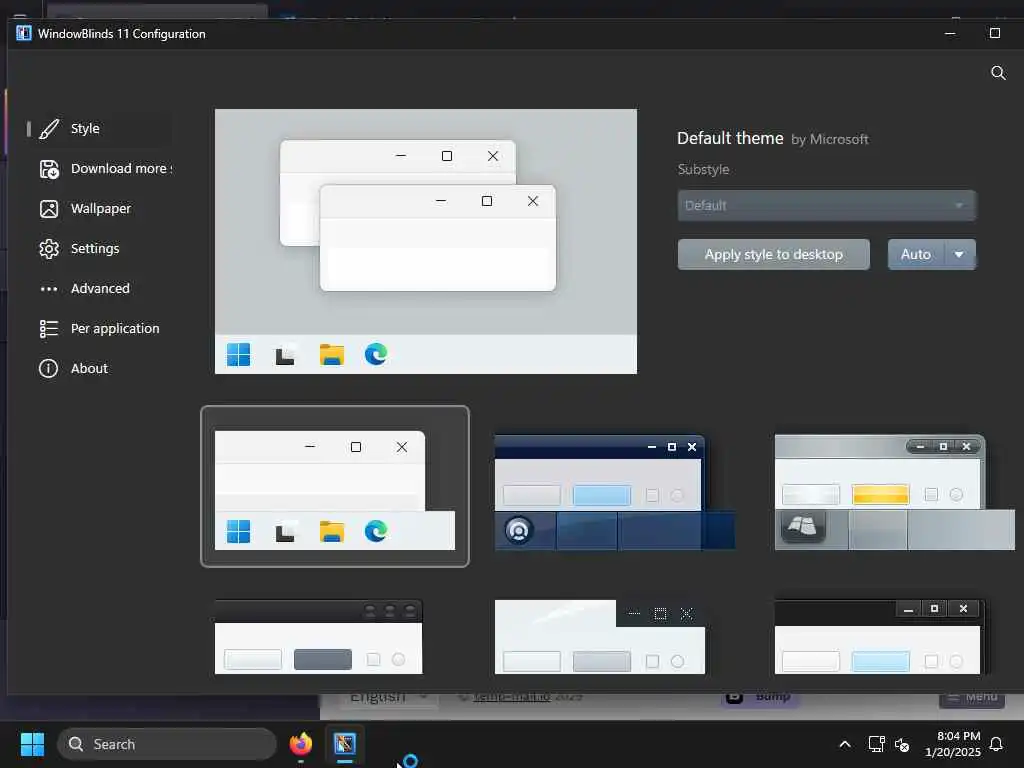This screenshot has width=1024, height=768.
Task: Expand the Substyle Default dropdown
Action: 826,205
